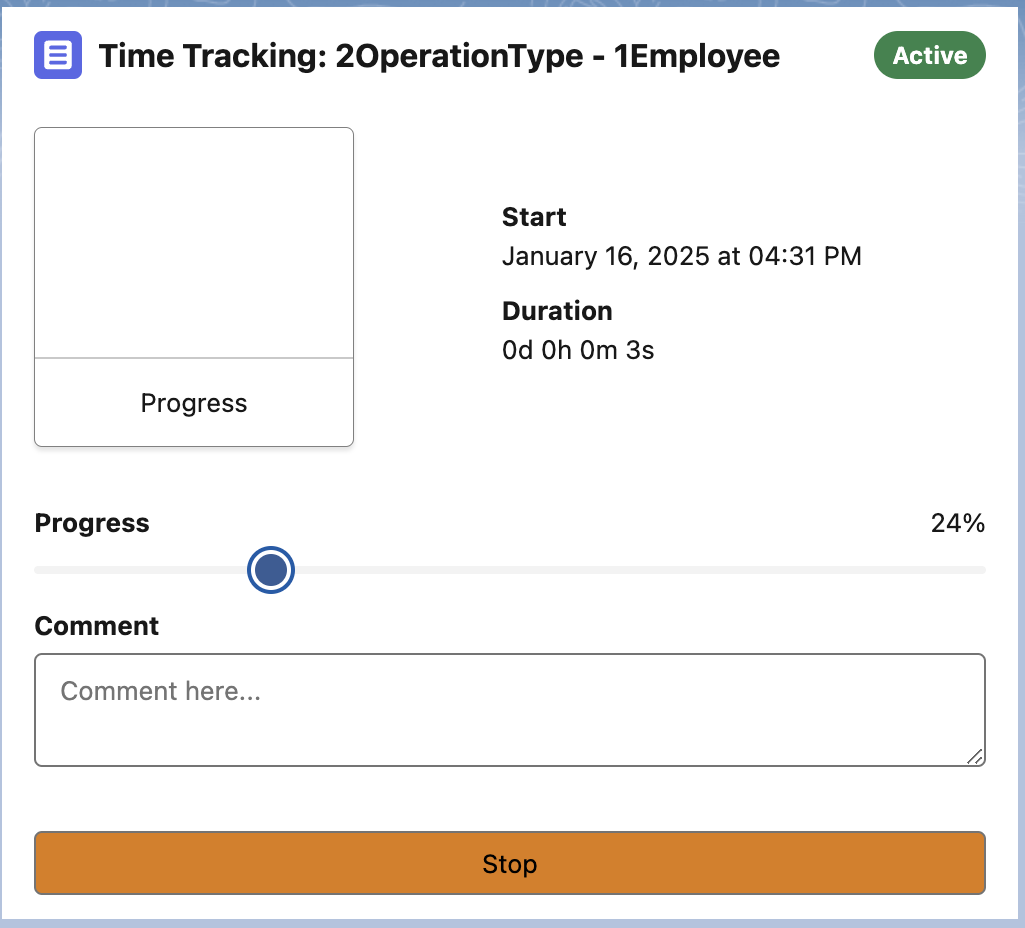Image resolution: width=1025 pixels, height=928 pixels.
Task: Click the comment box resize grip
Action: [975, 757]
